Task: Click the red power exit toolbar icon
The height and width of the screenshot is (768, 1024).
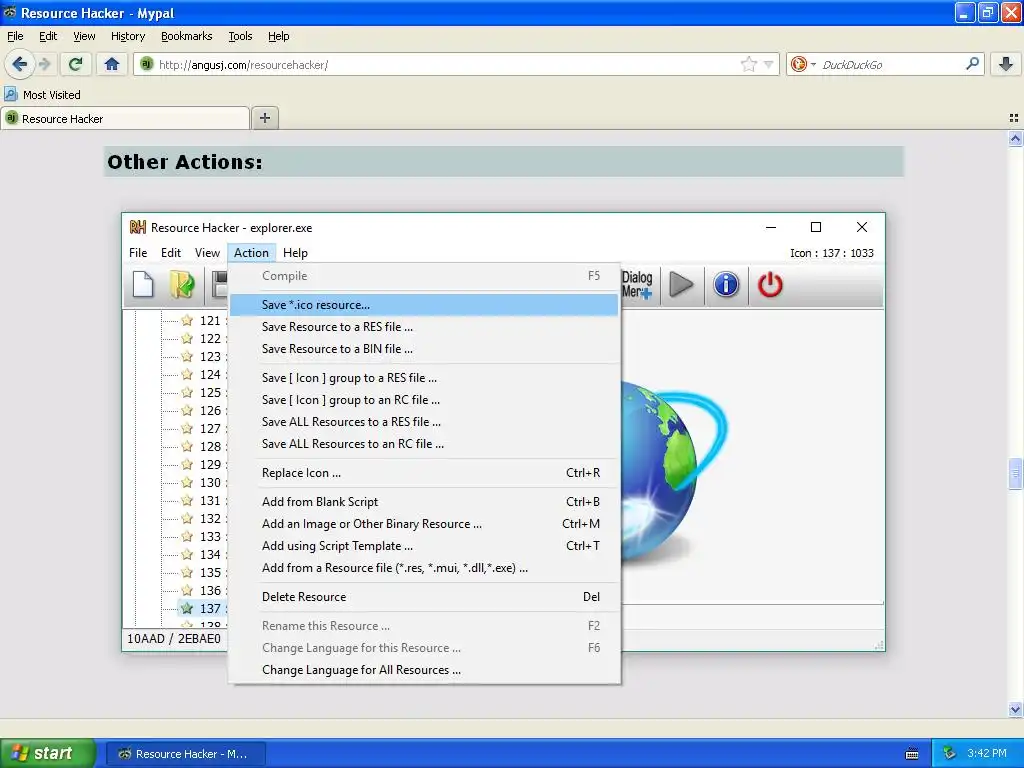Action: coord(770,285)
